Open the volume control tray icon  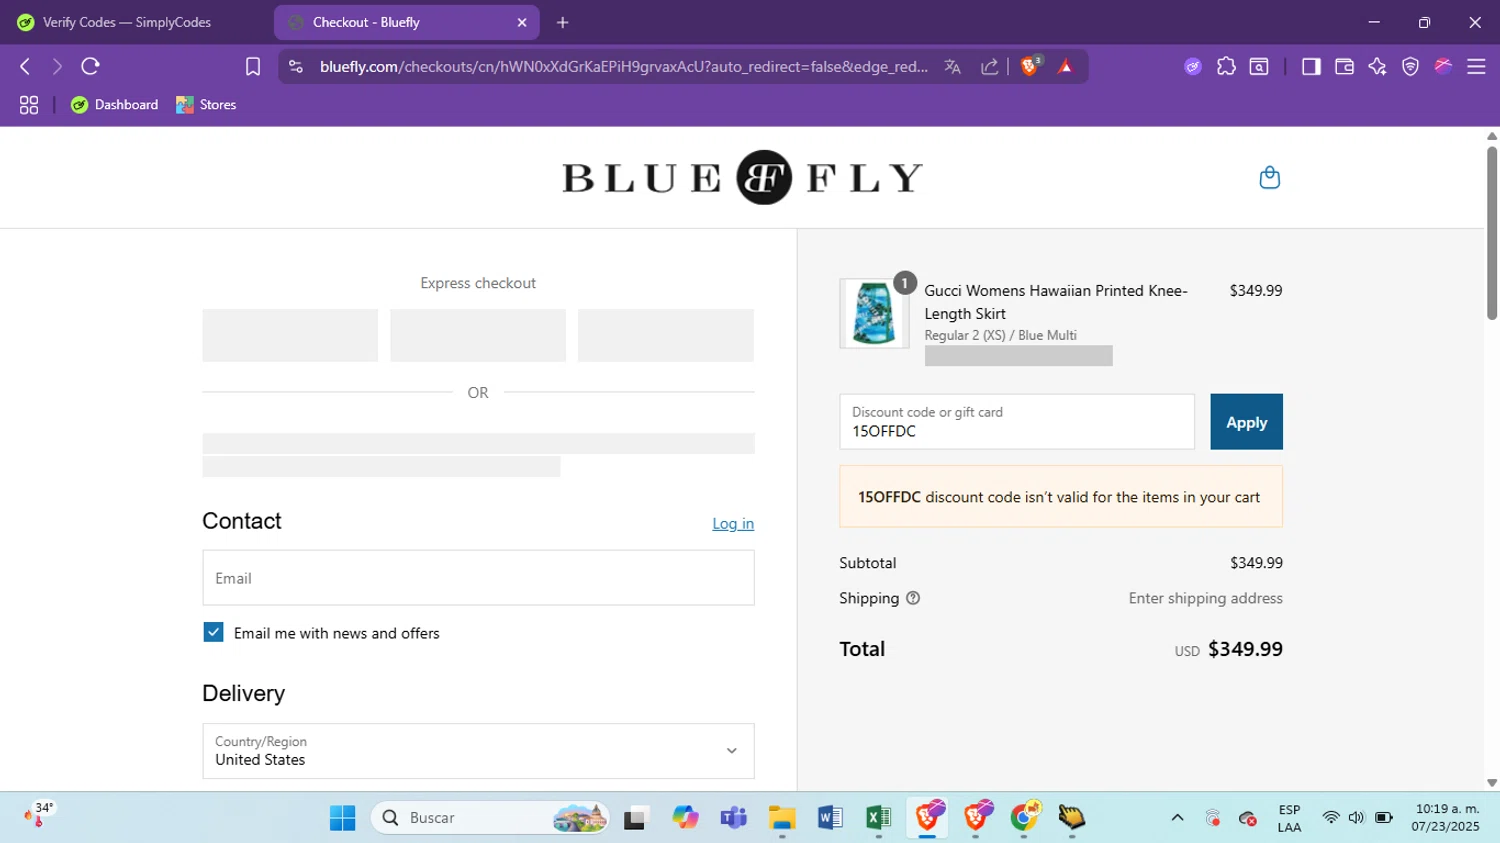(1356, 818)
